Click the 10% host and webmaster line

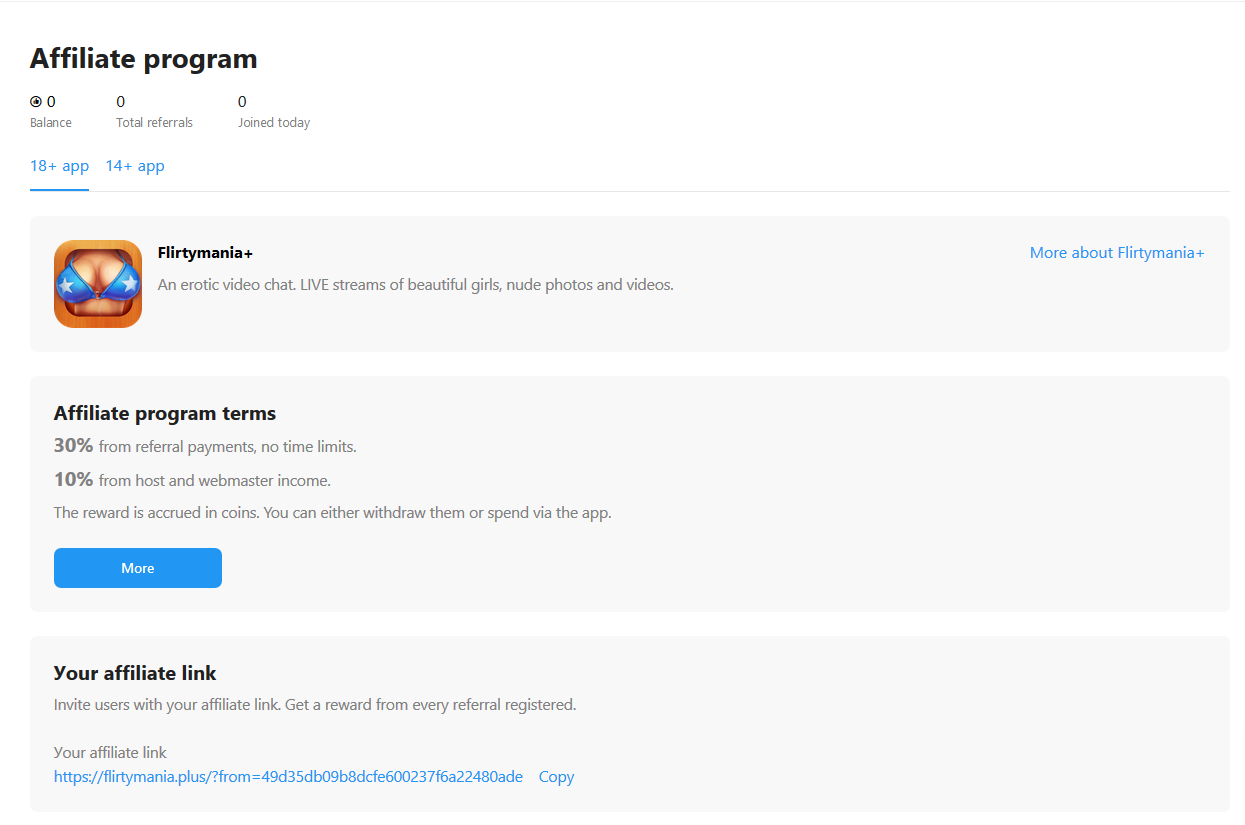pos(192,480)
